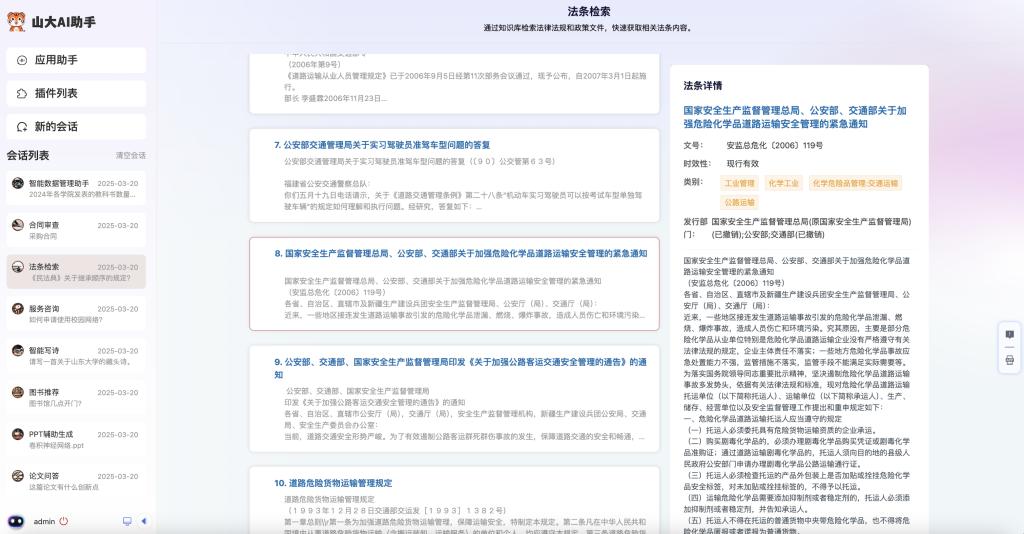The width and height of the screenshot is (1024, 534).
Task: Click the 插件列表 puzzle icon
Action: 22,93
